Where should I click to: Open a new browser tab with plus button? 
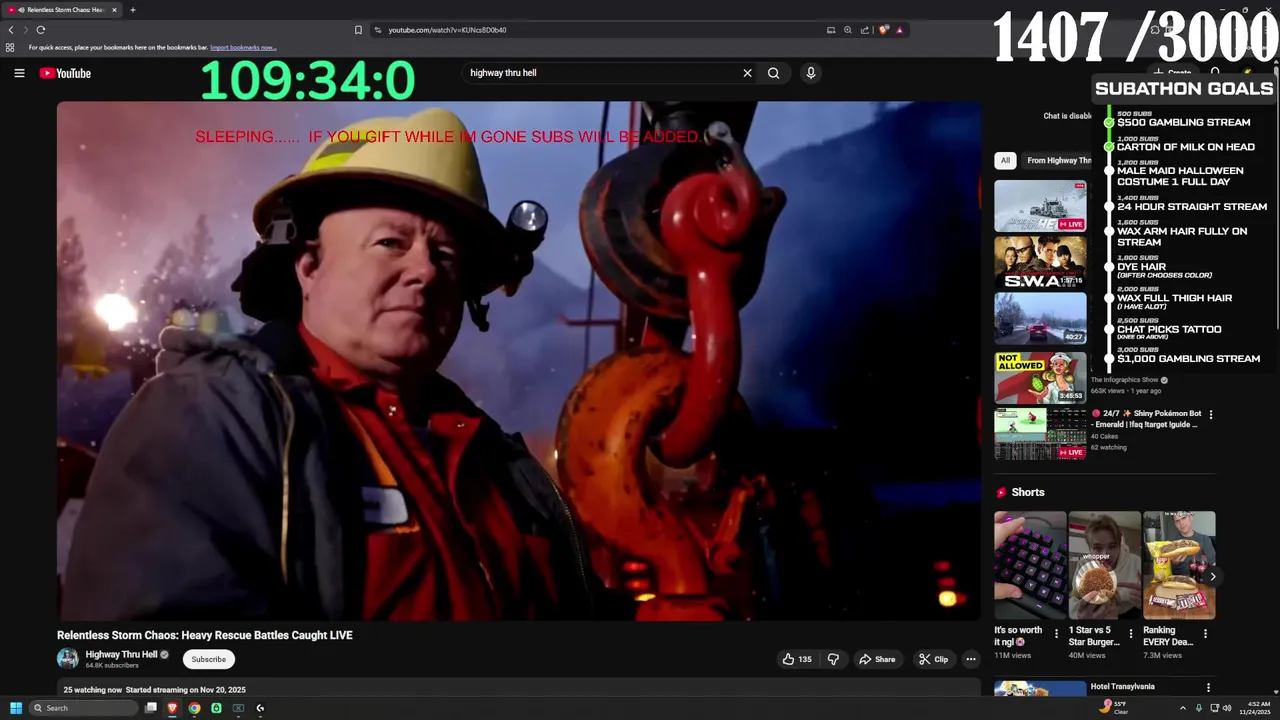pyautogui.click(x=132, y=10)
